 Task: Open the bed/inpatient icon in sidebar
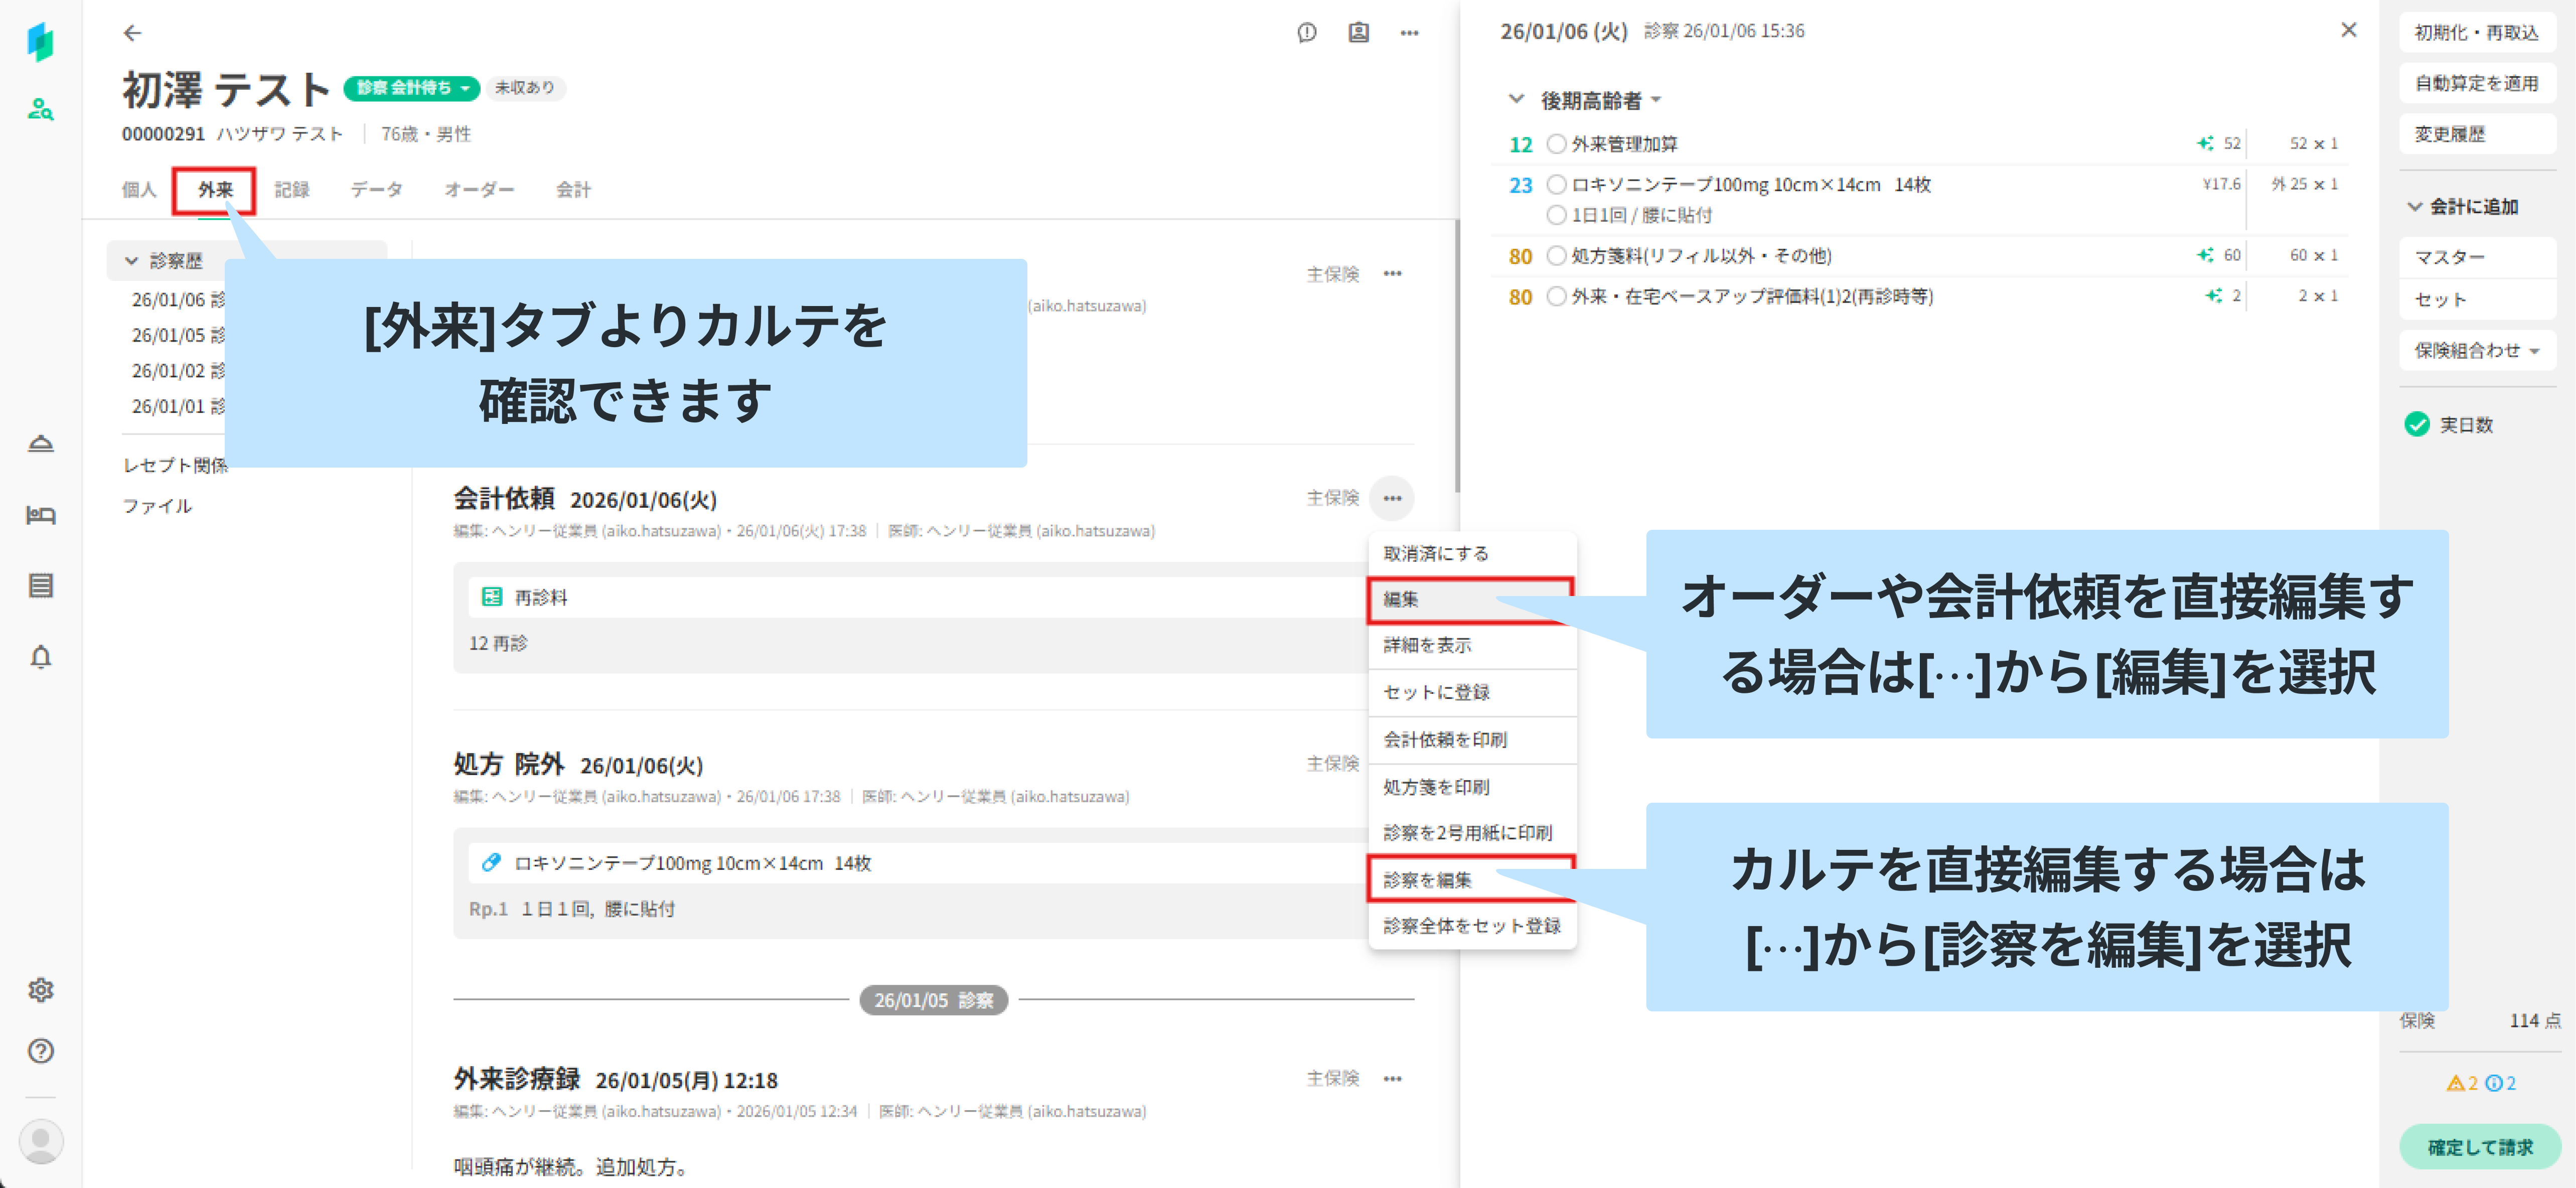(40, 515)
